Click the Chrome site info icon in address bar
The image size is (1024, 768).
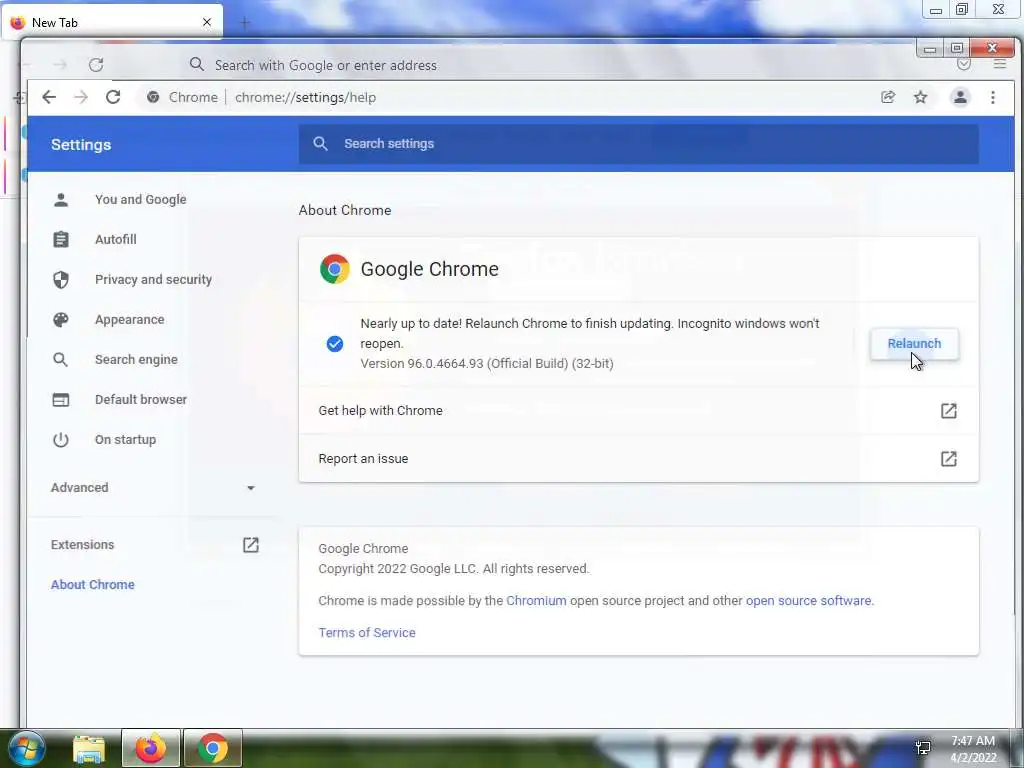click(153, 97)
